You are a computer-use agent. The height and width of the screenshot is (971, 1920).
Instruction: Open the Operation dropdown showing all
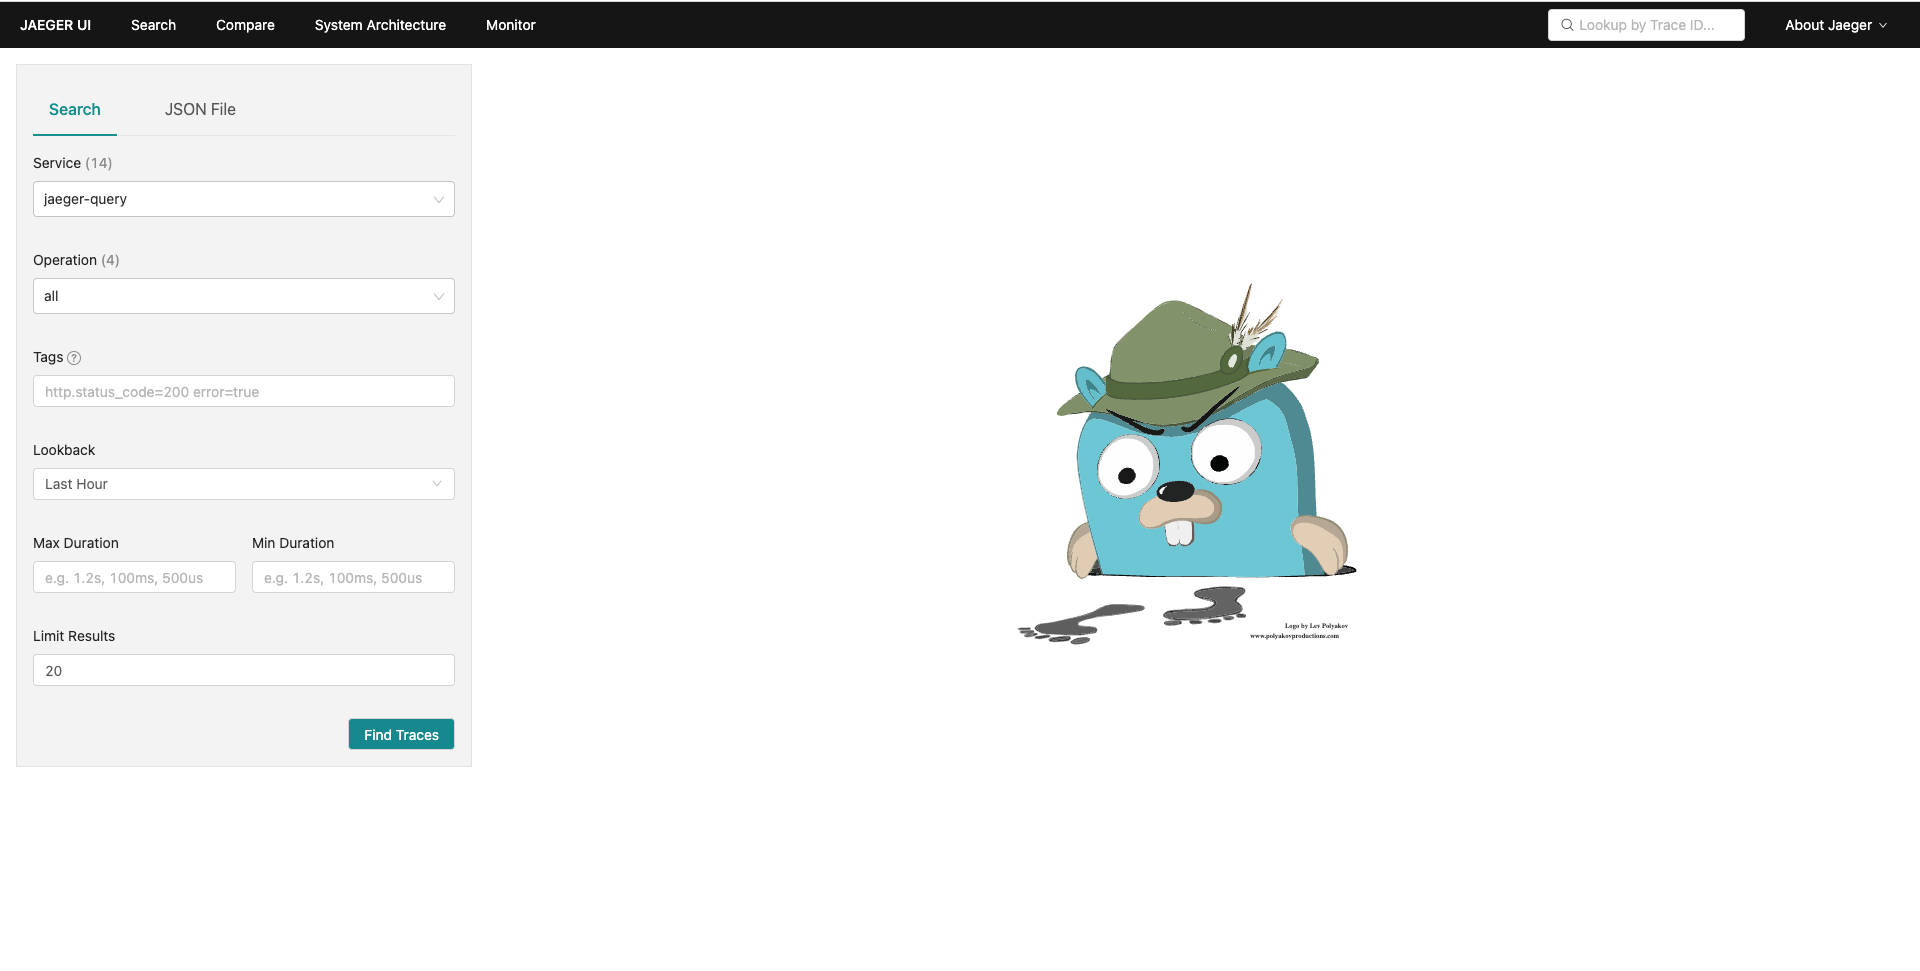click(244, 296)
